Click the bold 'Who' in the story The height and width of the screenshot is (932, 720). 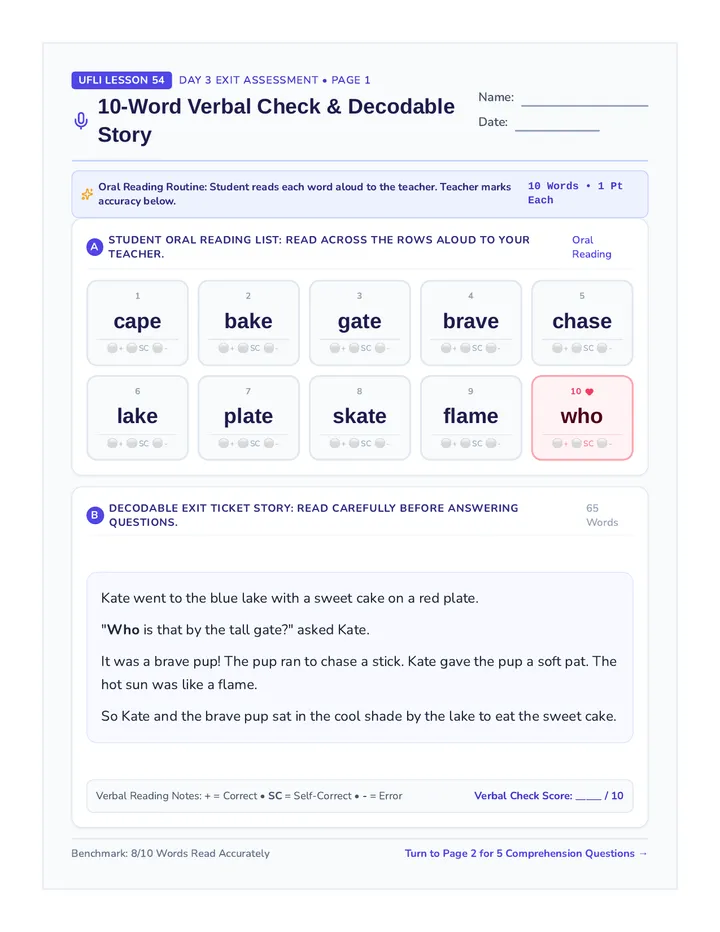(123, 630)
